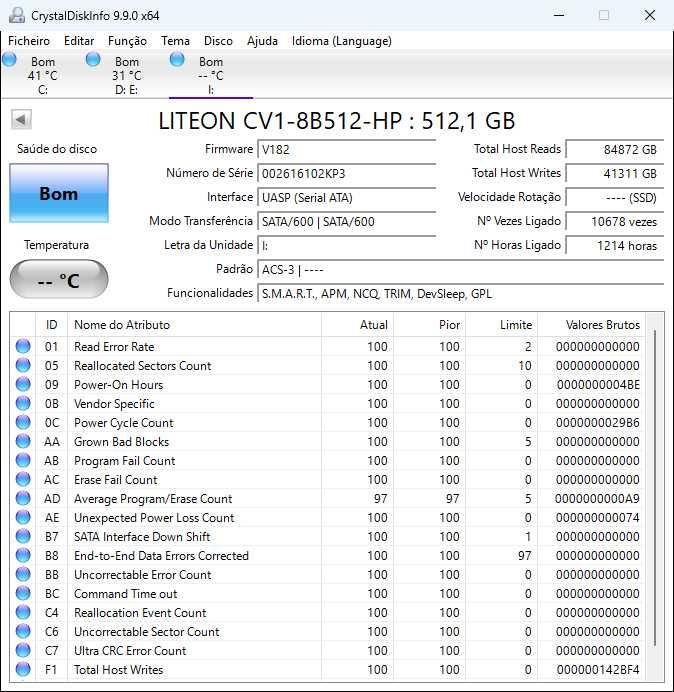
Task: Click the status orb for Erase Fail Count
Action: 23,479
